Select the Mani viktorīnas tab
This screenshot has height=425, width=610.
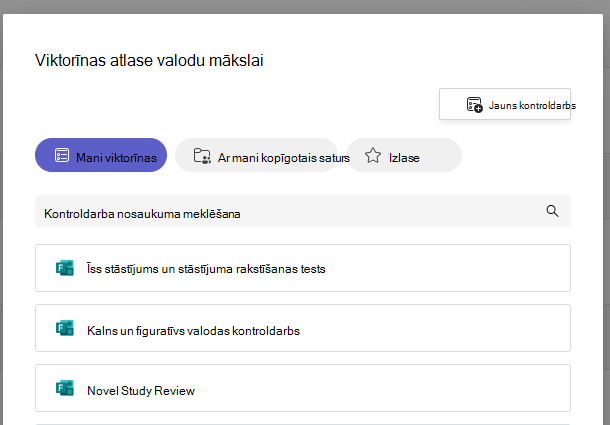101,155
